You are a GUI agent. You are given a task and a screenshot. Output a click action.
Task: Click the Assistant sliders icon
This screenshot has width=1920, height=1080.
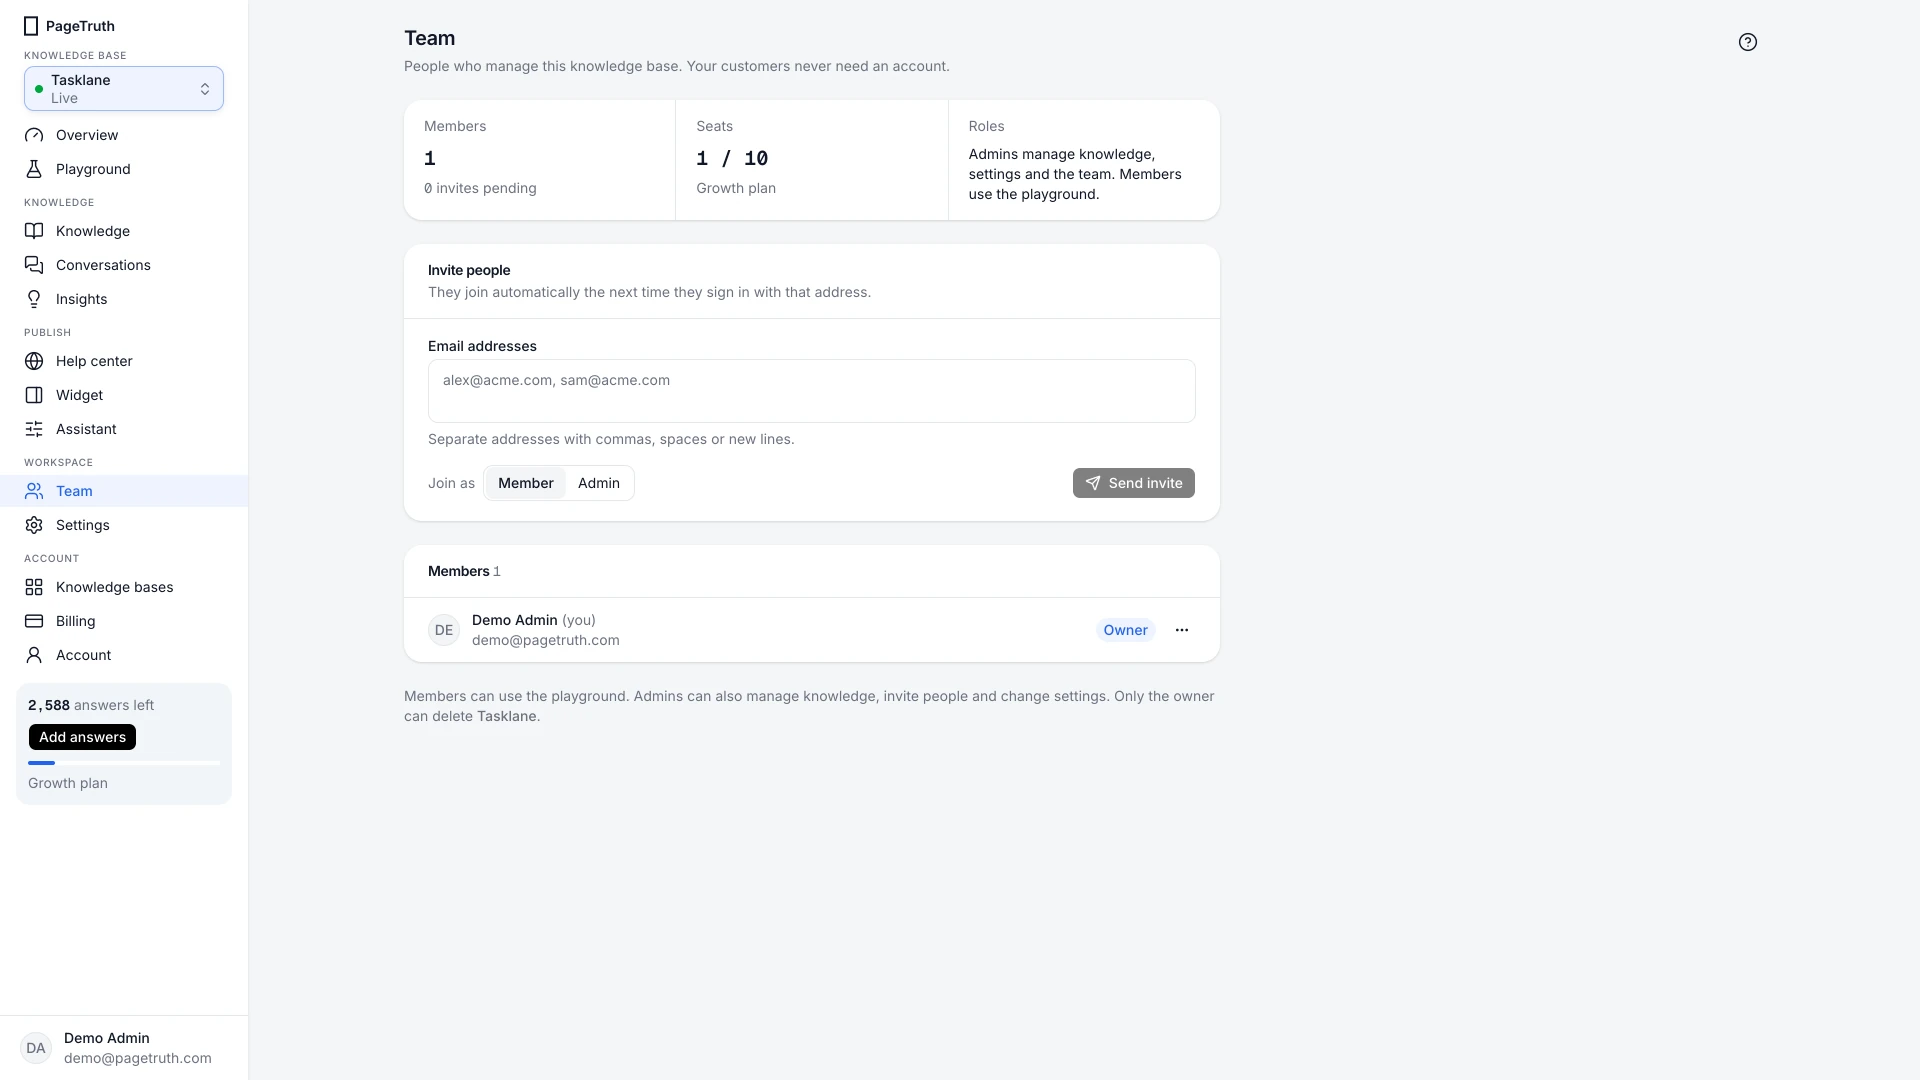pyautogui.click(x=34, y=429)
